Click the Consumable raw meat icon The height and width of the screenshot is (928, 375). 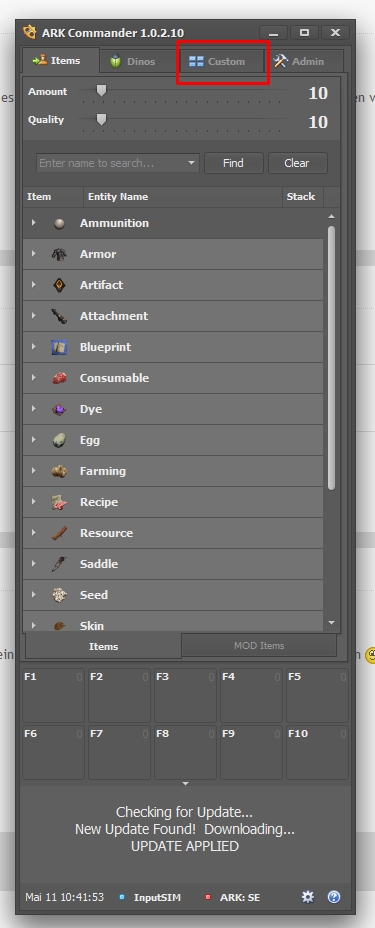click(59, 378)
